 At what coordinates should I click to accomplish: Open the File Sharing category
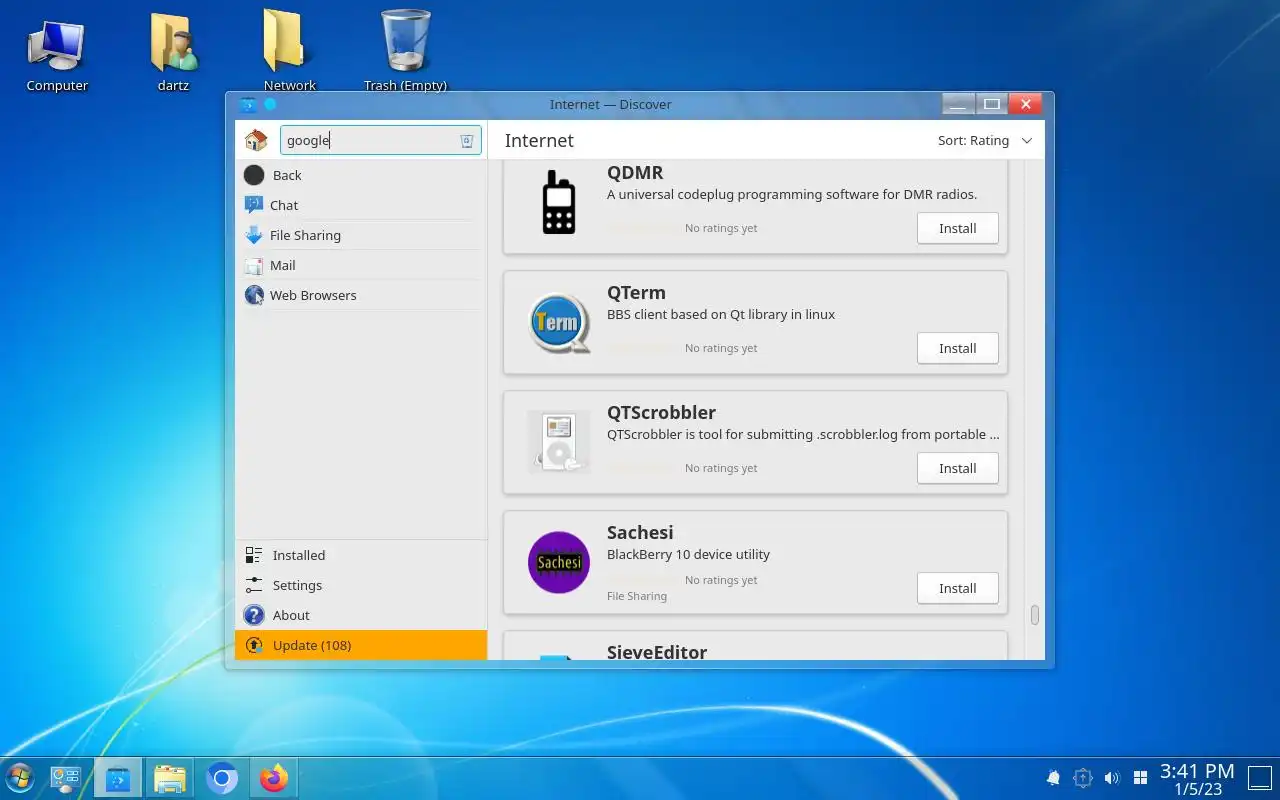coord(361,235)
